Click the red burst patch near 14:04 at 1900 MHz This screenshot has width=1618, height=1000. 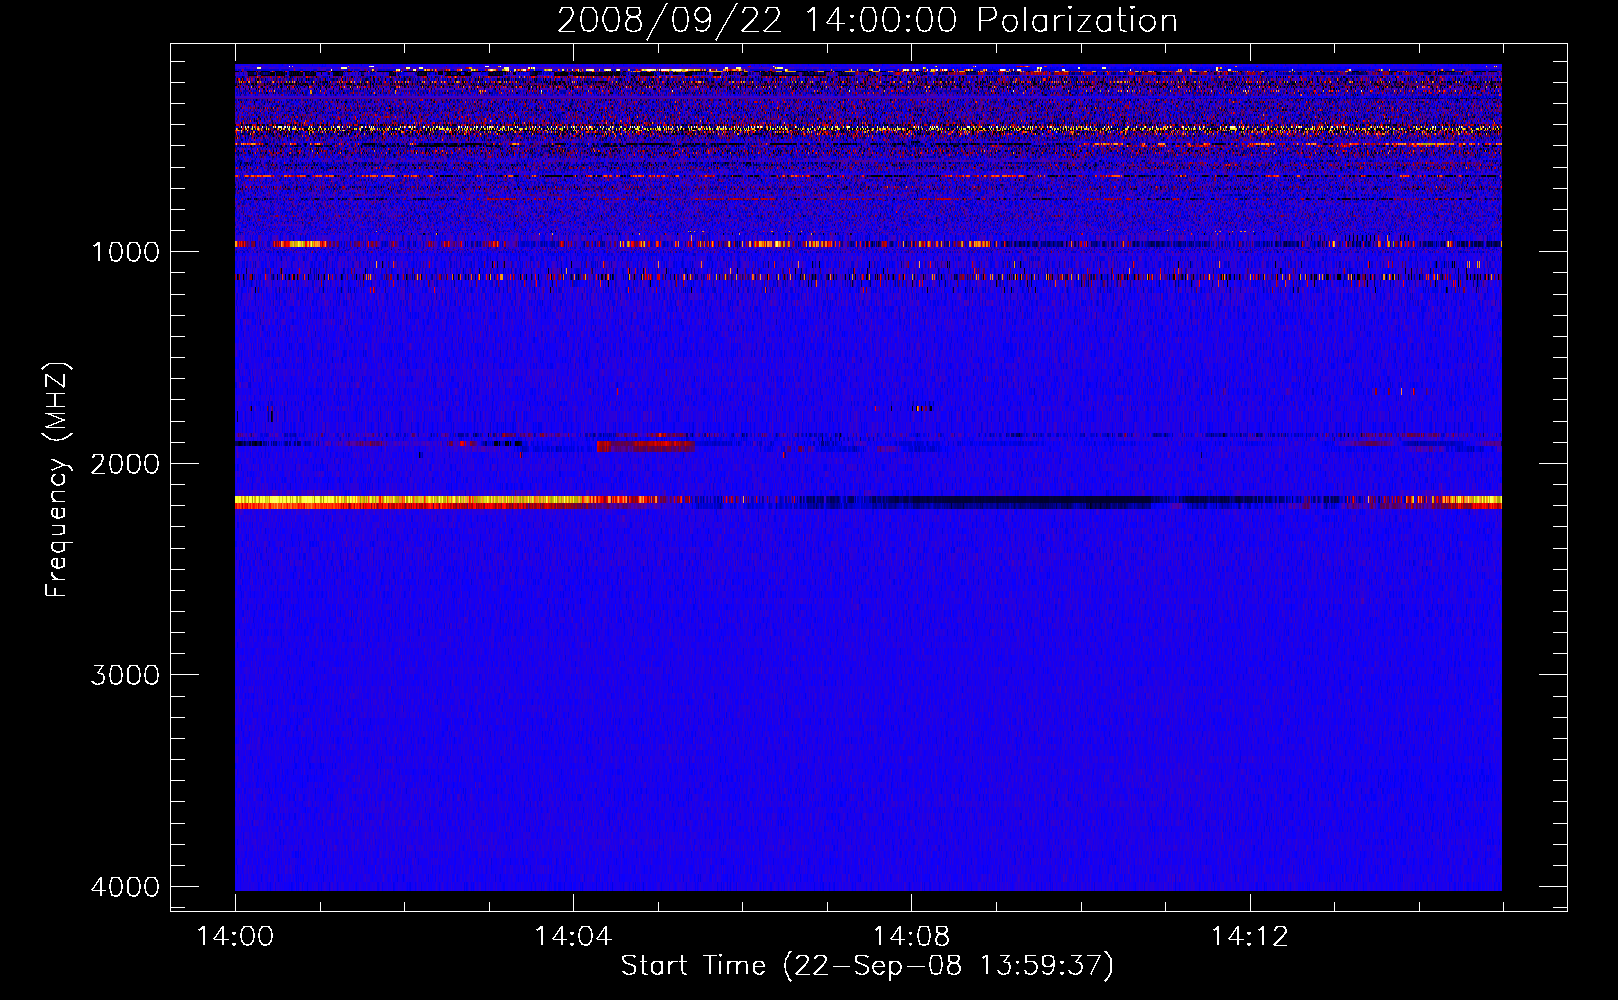(645, 446)
